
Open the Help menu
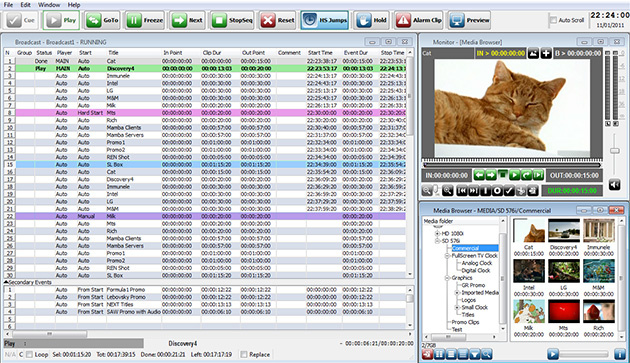[74, 5]
